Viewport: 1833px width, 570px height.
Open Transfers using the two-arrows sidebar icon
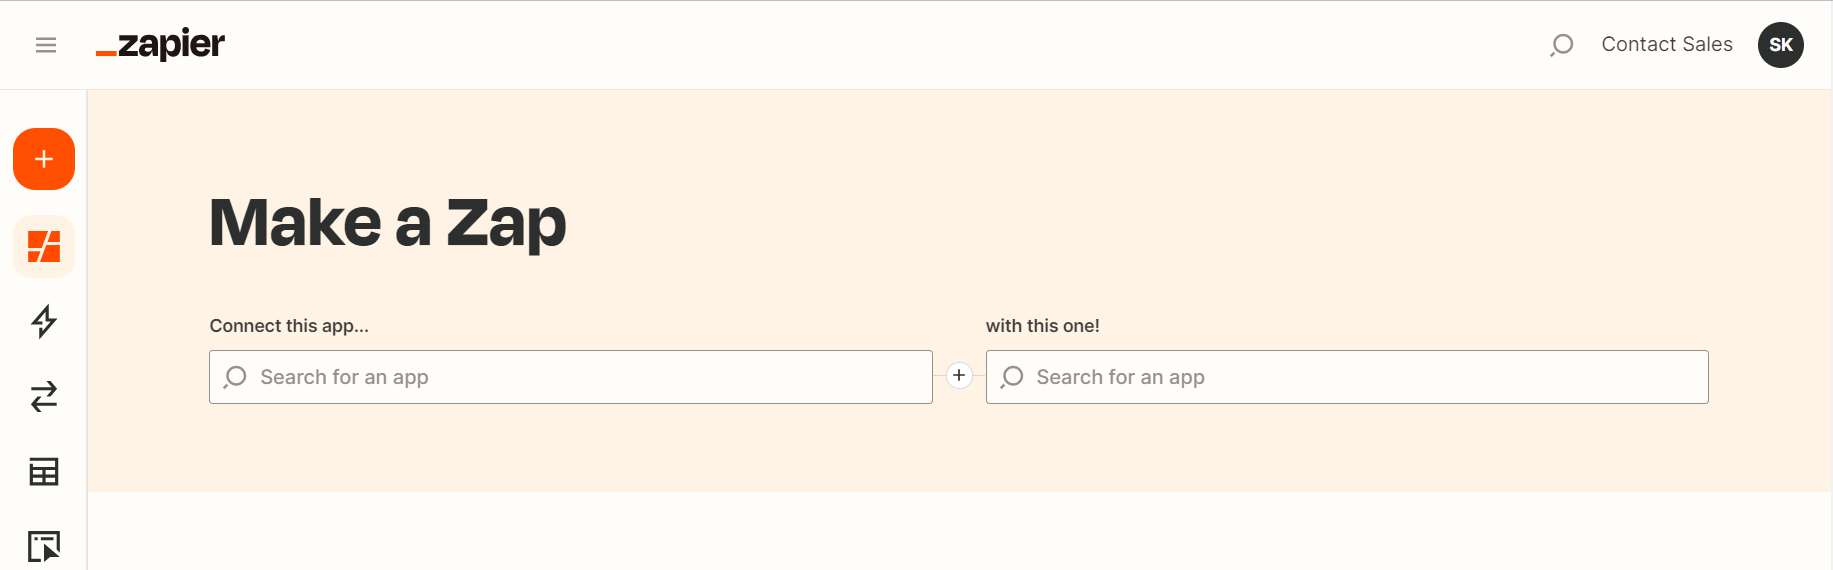click(44, 397)
